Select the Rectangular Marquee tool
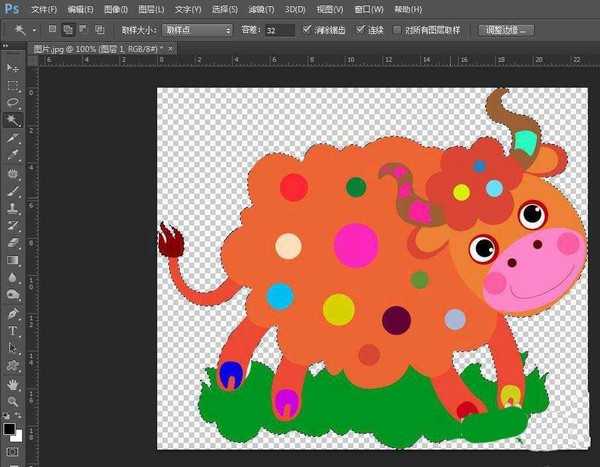The image size is (600, 467). (14, 85)
